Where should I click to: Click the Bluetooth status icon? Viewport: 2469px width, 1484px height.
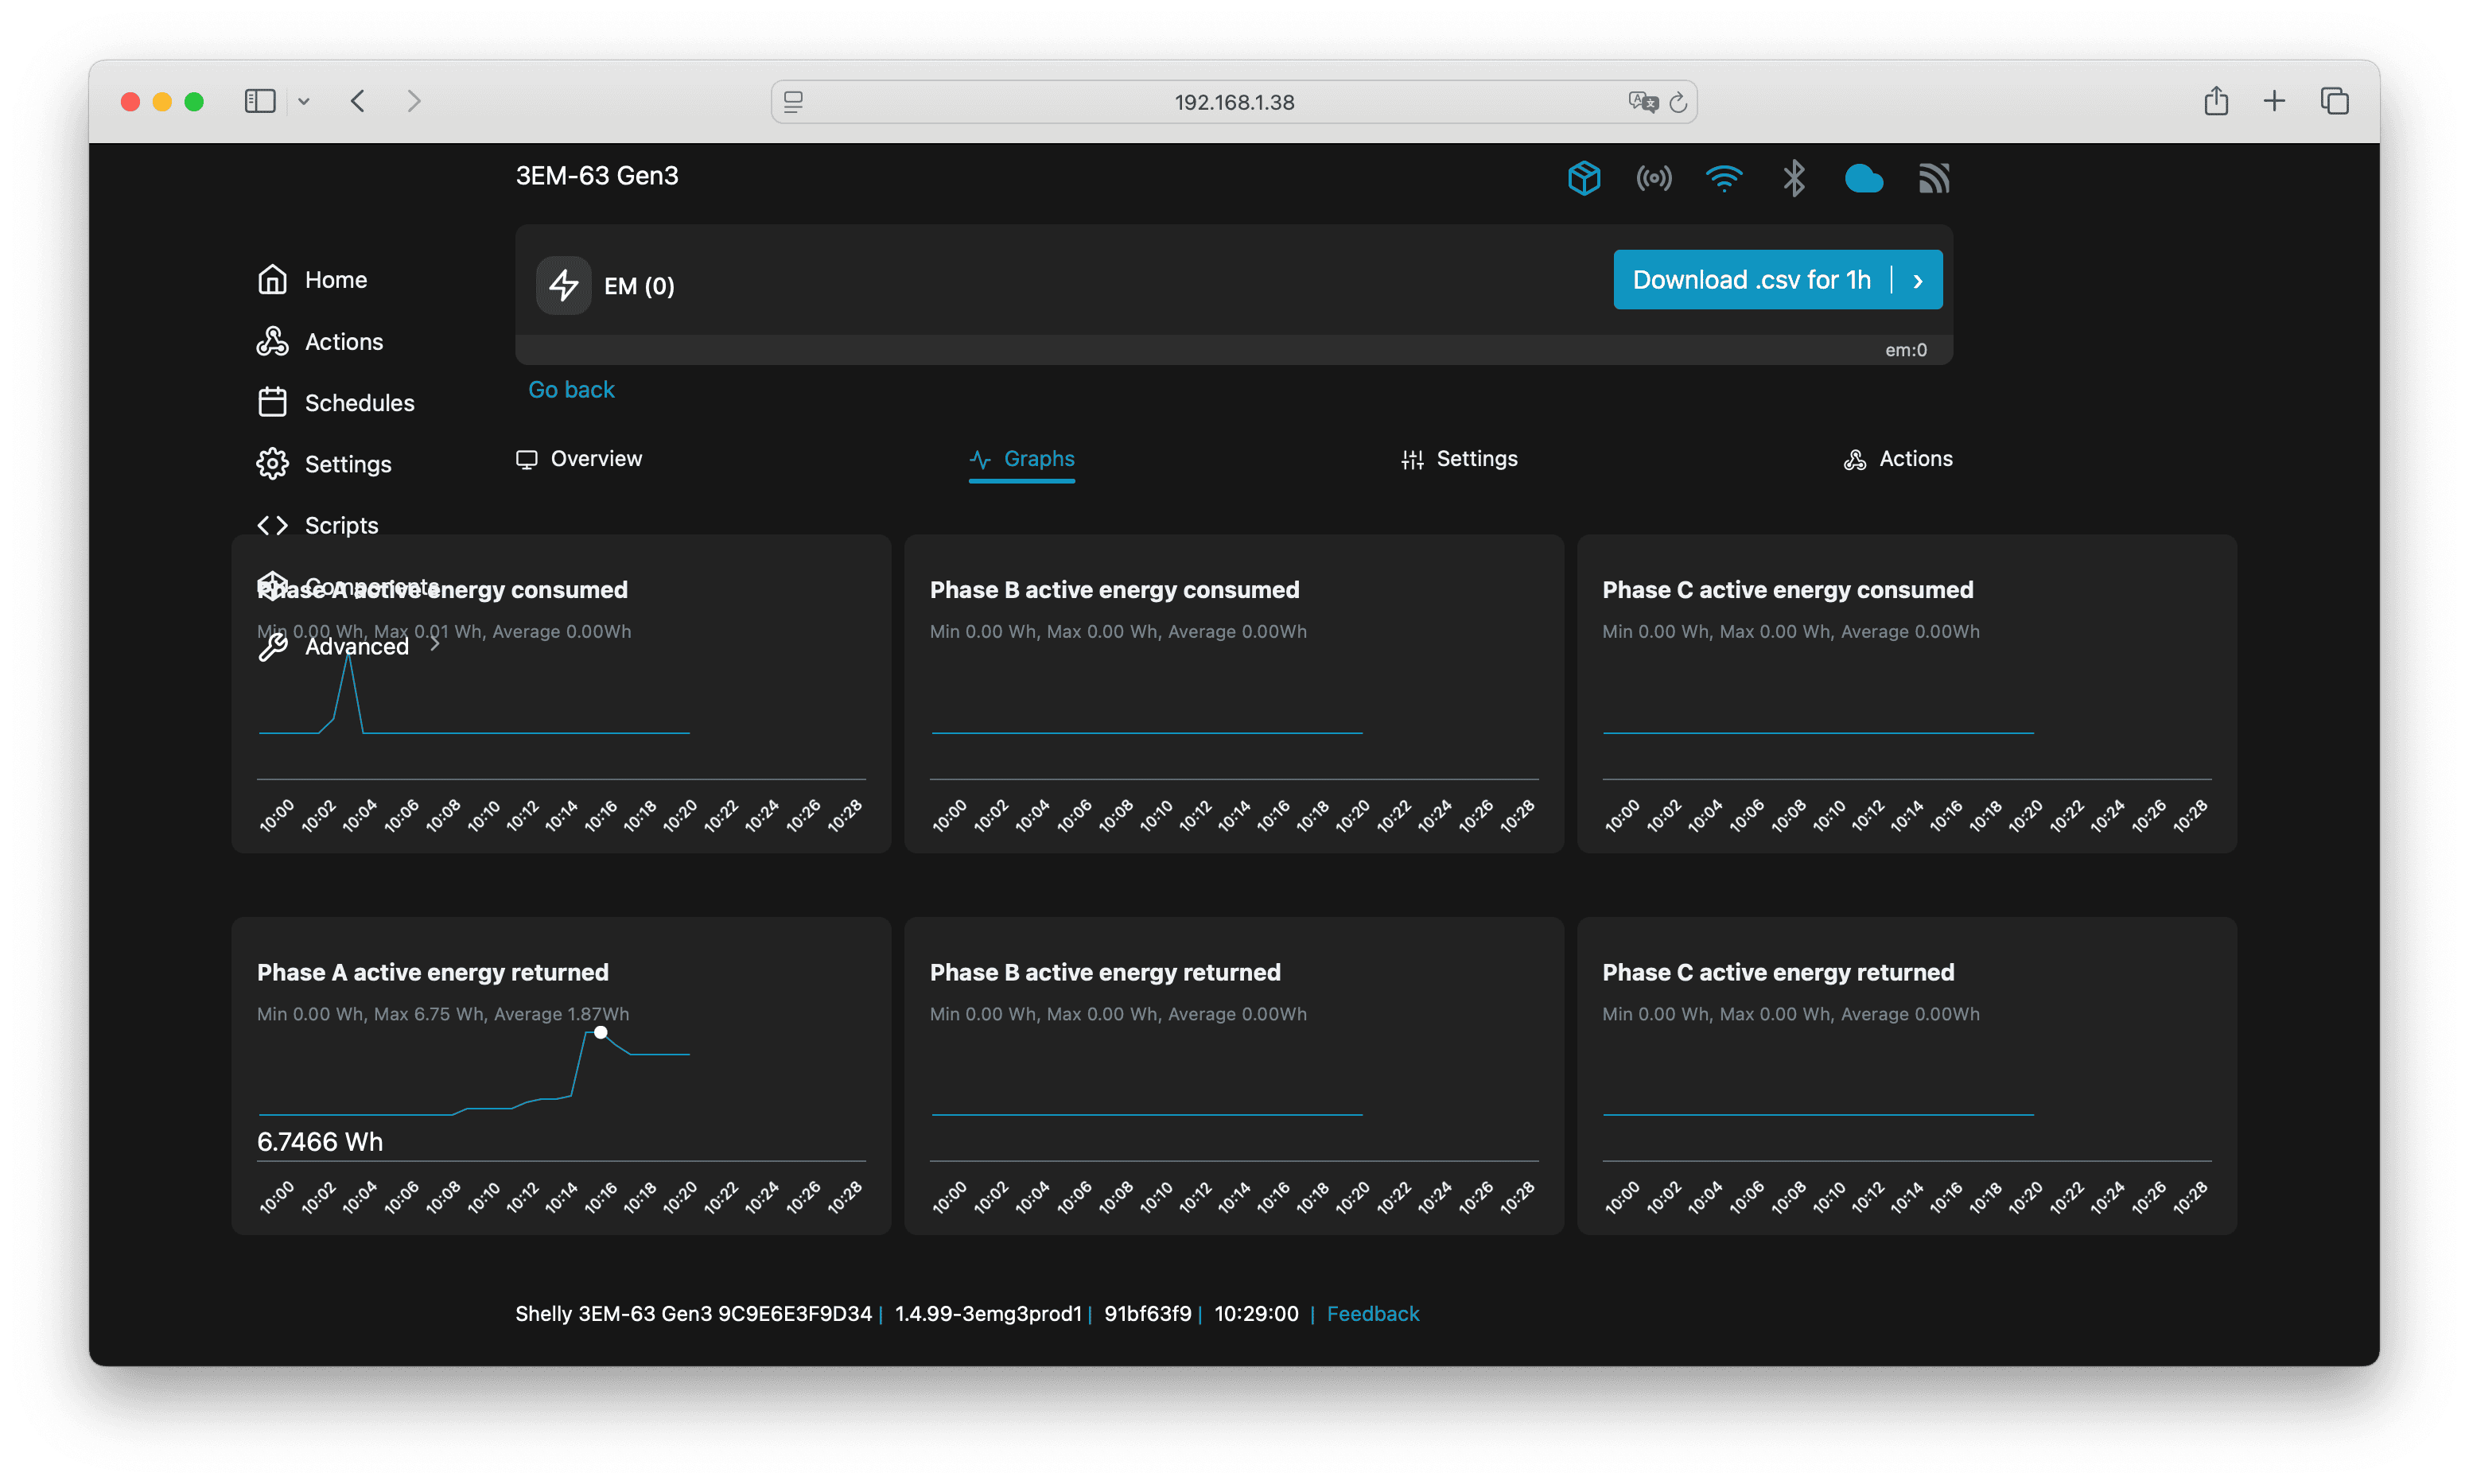(x=1793, y=179)
